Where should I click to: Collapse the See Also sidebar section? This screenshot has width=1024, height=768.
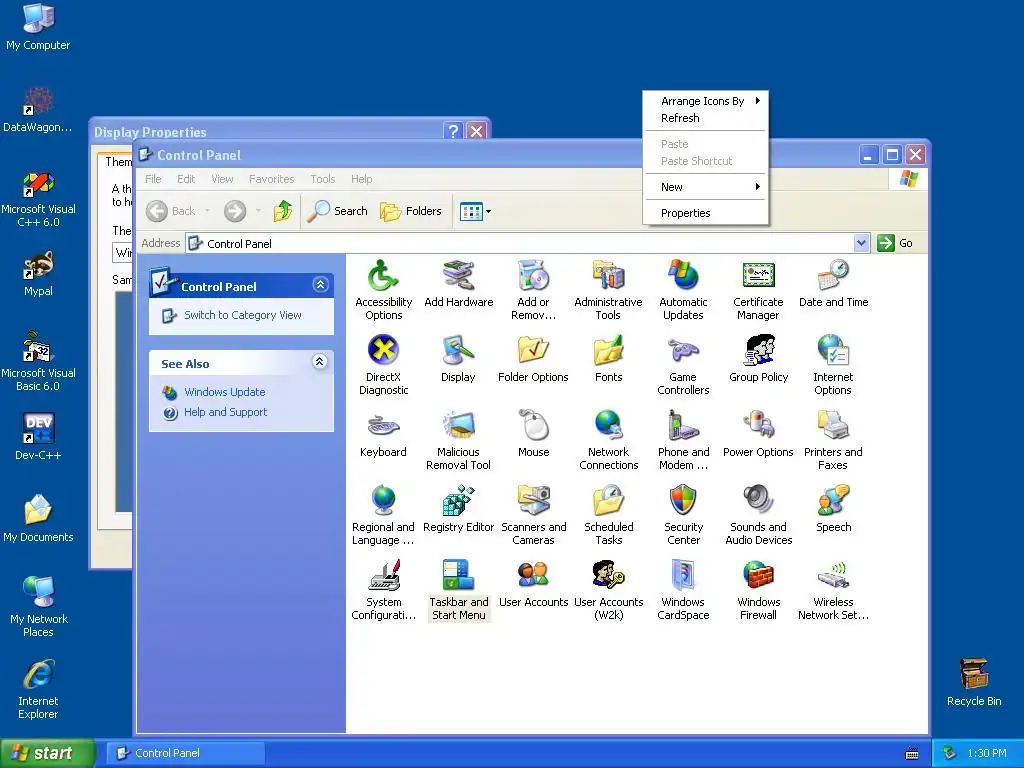coord(319,362)
